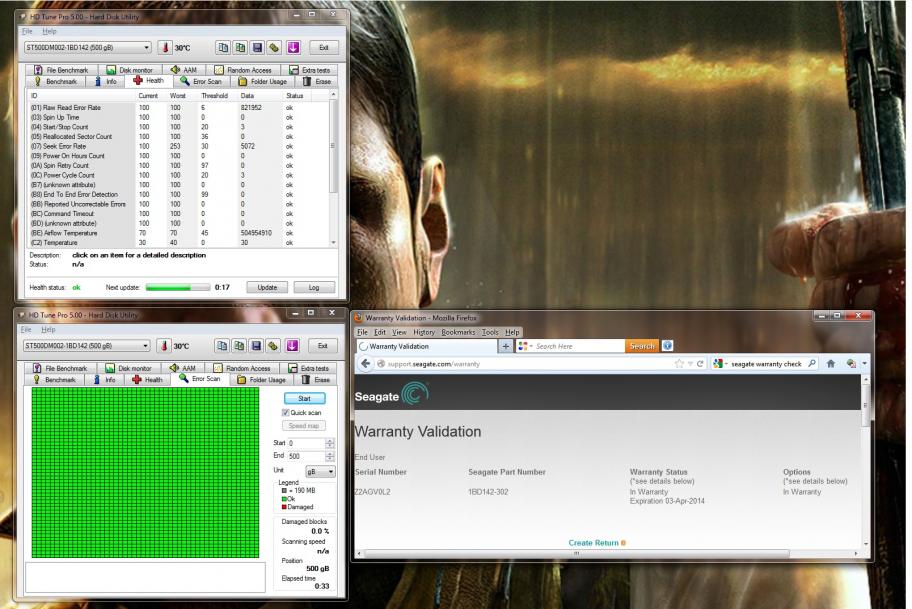Click the Next update progress bar

[x=177, y=287]
